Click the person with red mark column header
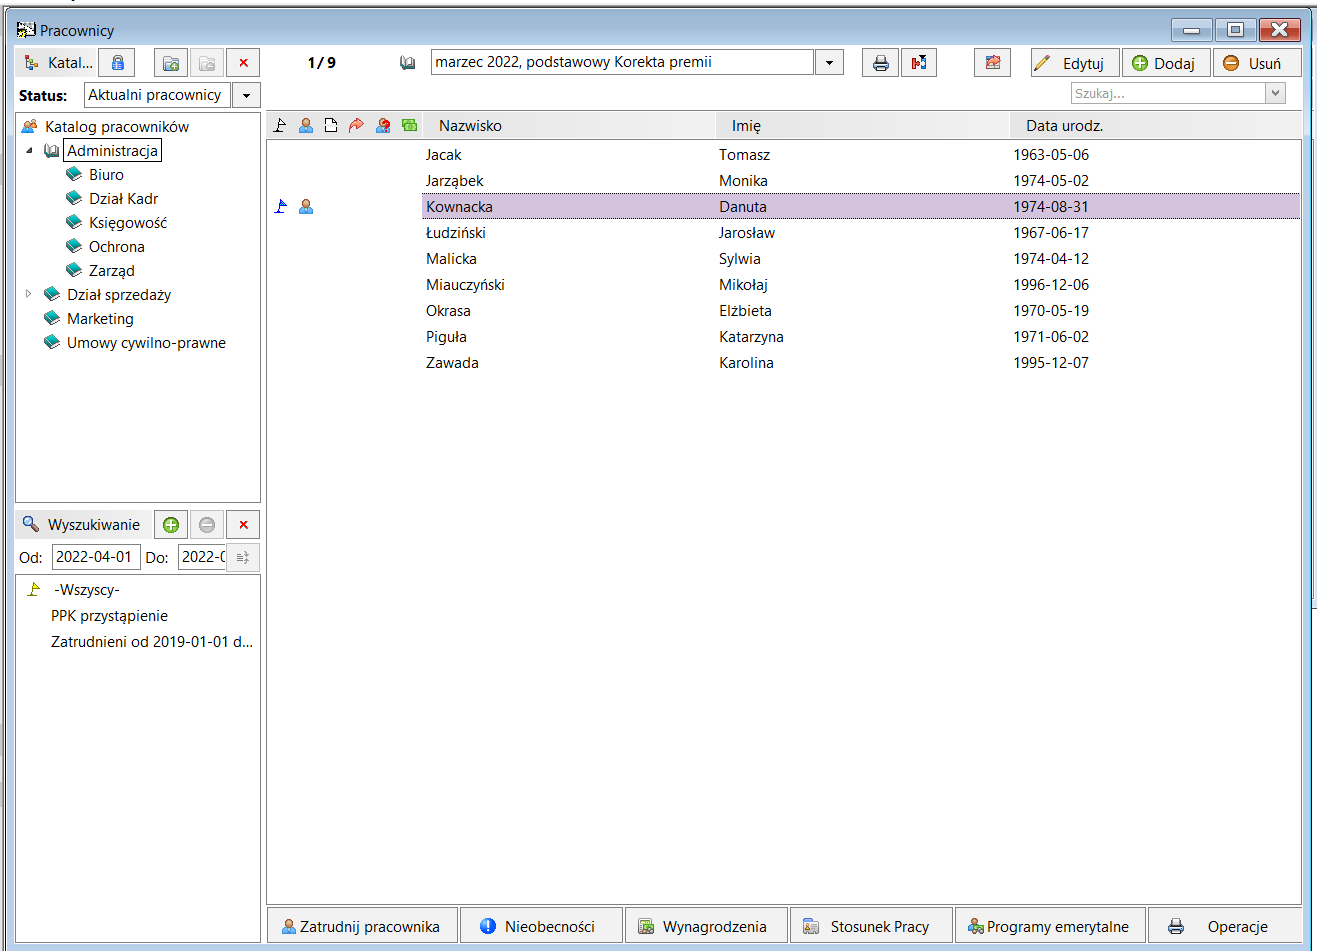The height and width of the screenshot is (951, 1317). pyautogui.click(x=383, y=125)
